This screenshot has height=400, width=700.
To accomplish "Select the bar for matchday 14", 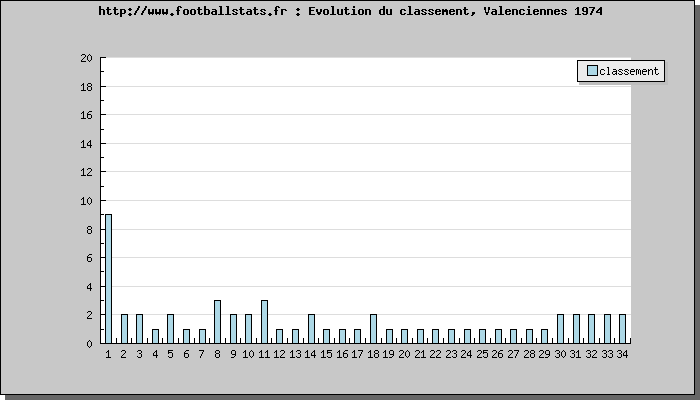I will click(x=311, y=329).
